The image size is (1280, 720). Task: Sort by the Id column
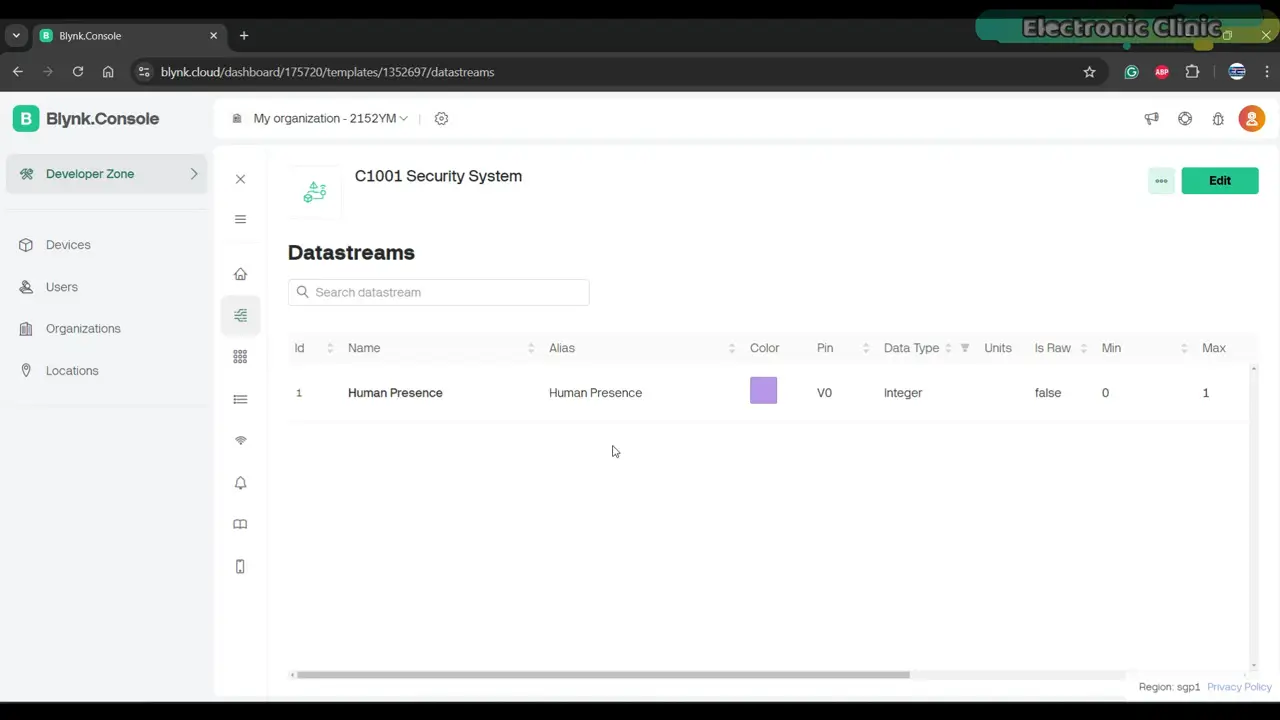(x=330, y=348)
